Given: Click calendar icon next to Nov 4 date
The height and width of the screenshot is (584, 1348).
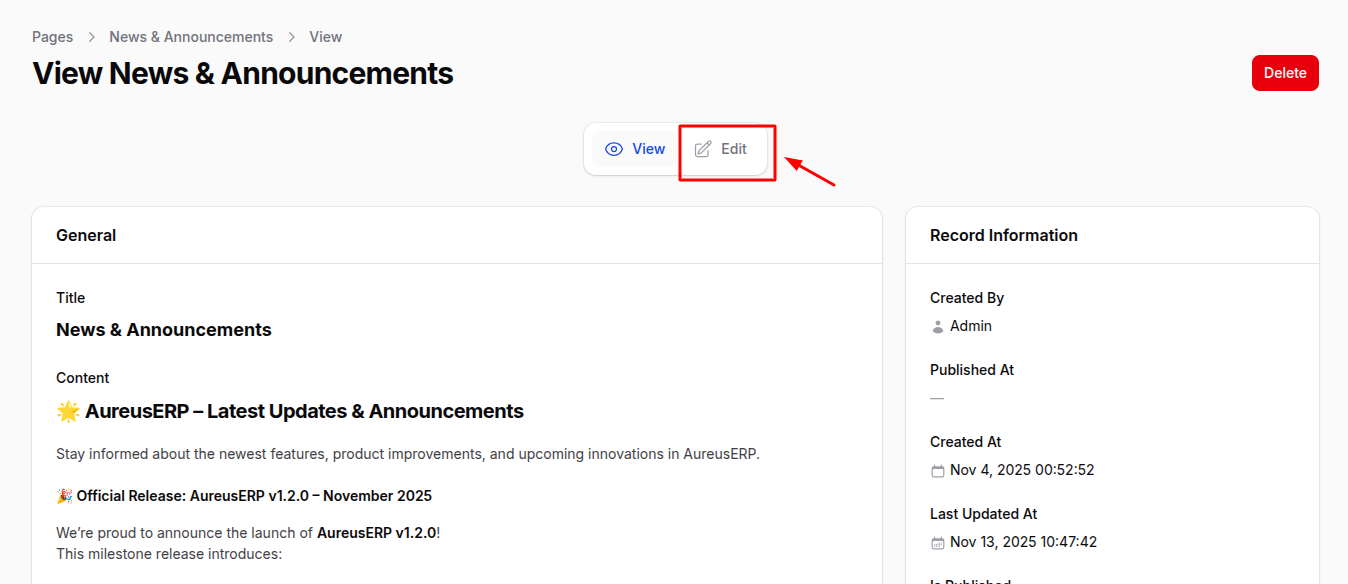Looking at the screenshot, I should (937, 471).
